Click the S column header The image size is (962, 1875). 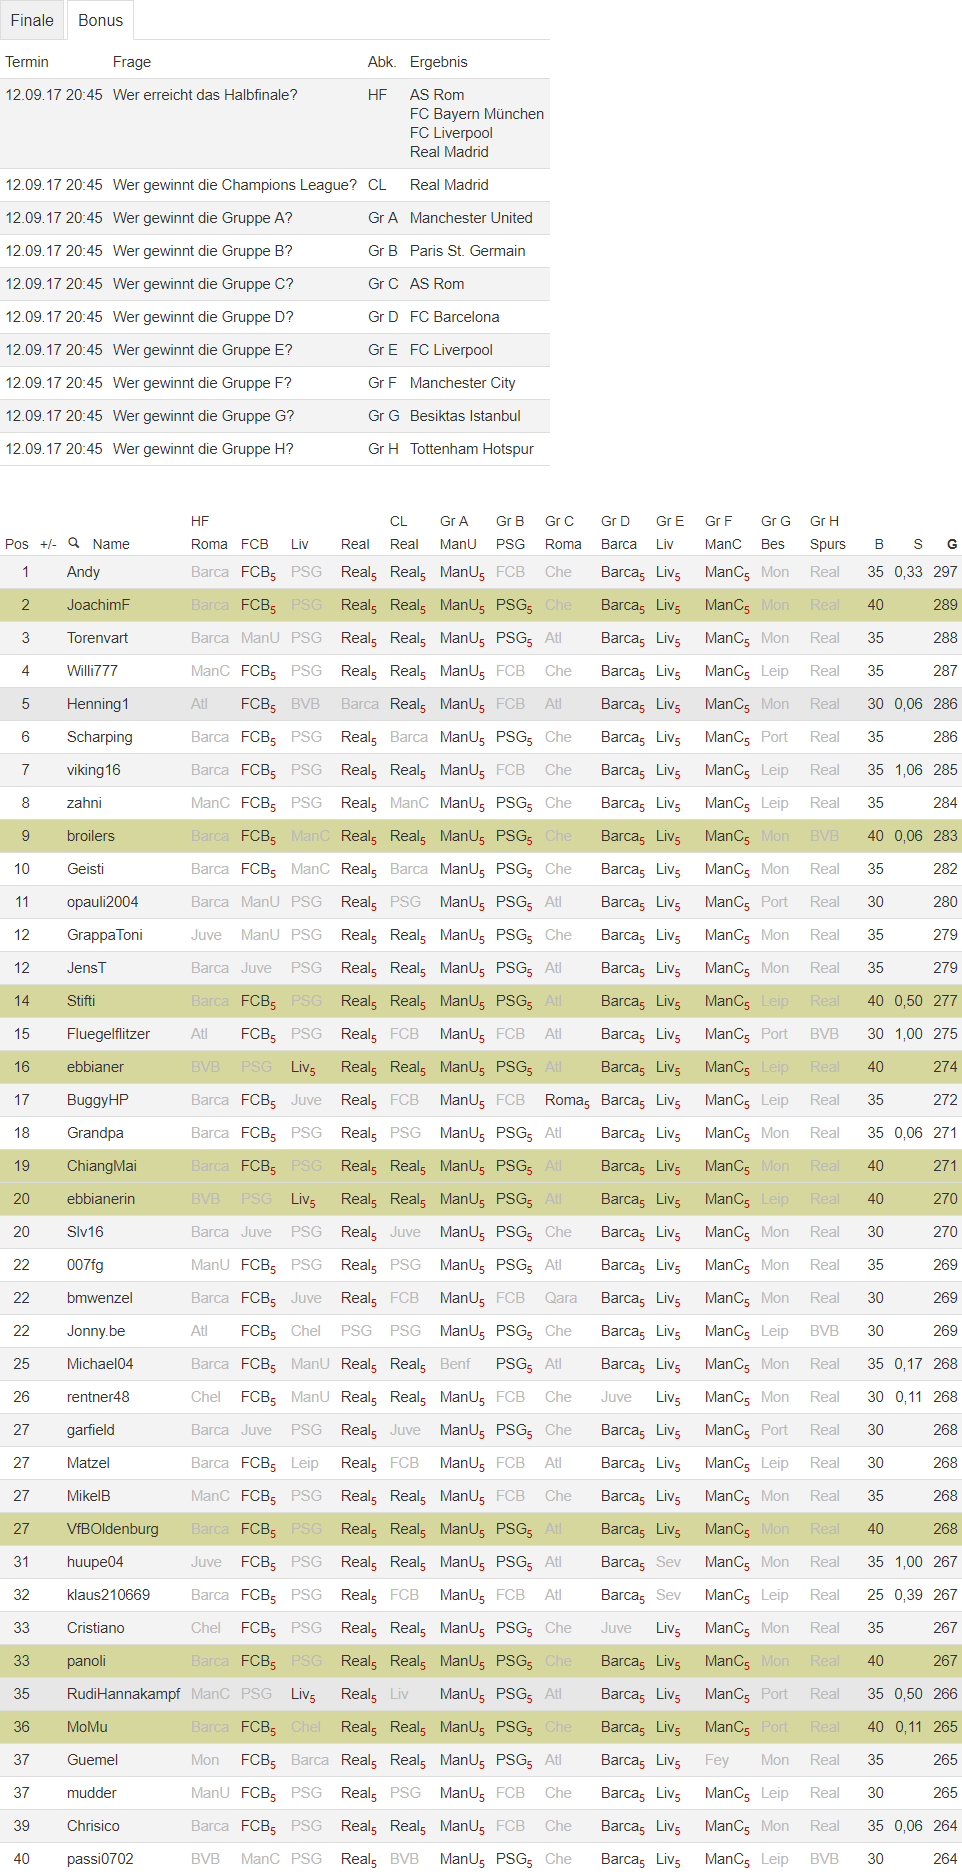coord(917,544)
